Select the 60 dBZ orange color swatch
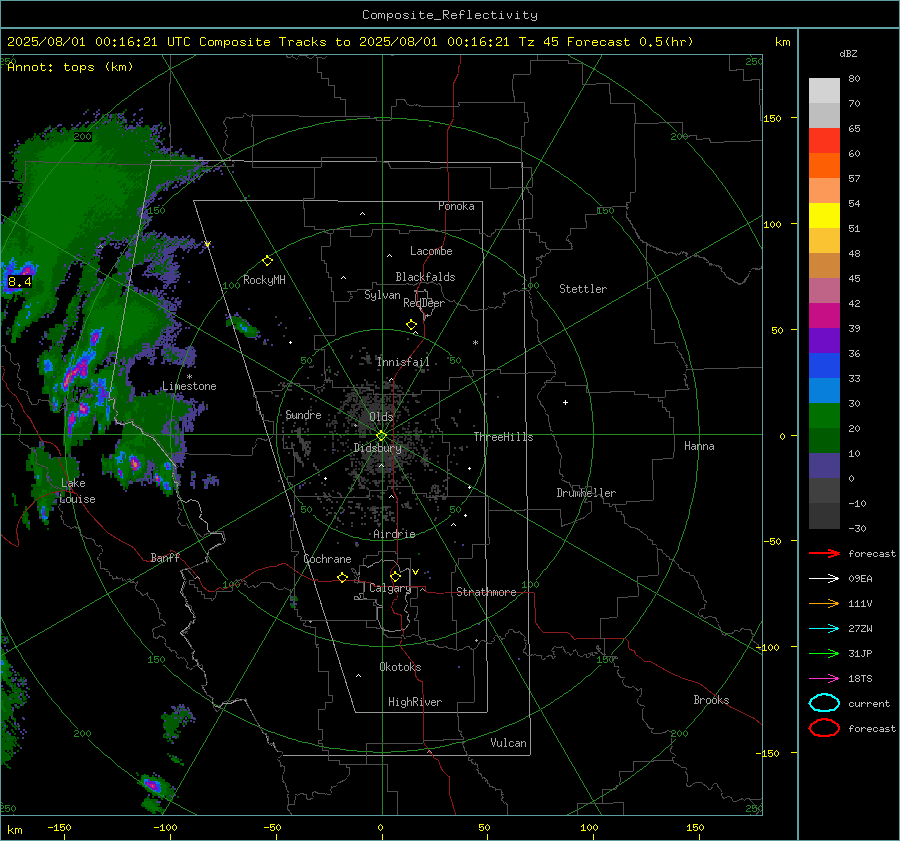Screen dimensions: 900x841 (x=824, y=165)
